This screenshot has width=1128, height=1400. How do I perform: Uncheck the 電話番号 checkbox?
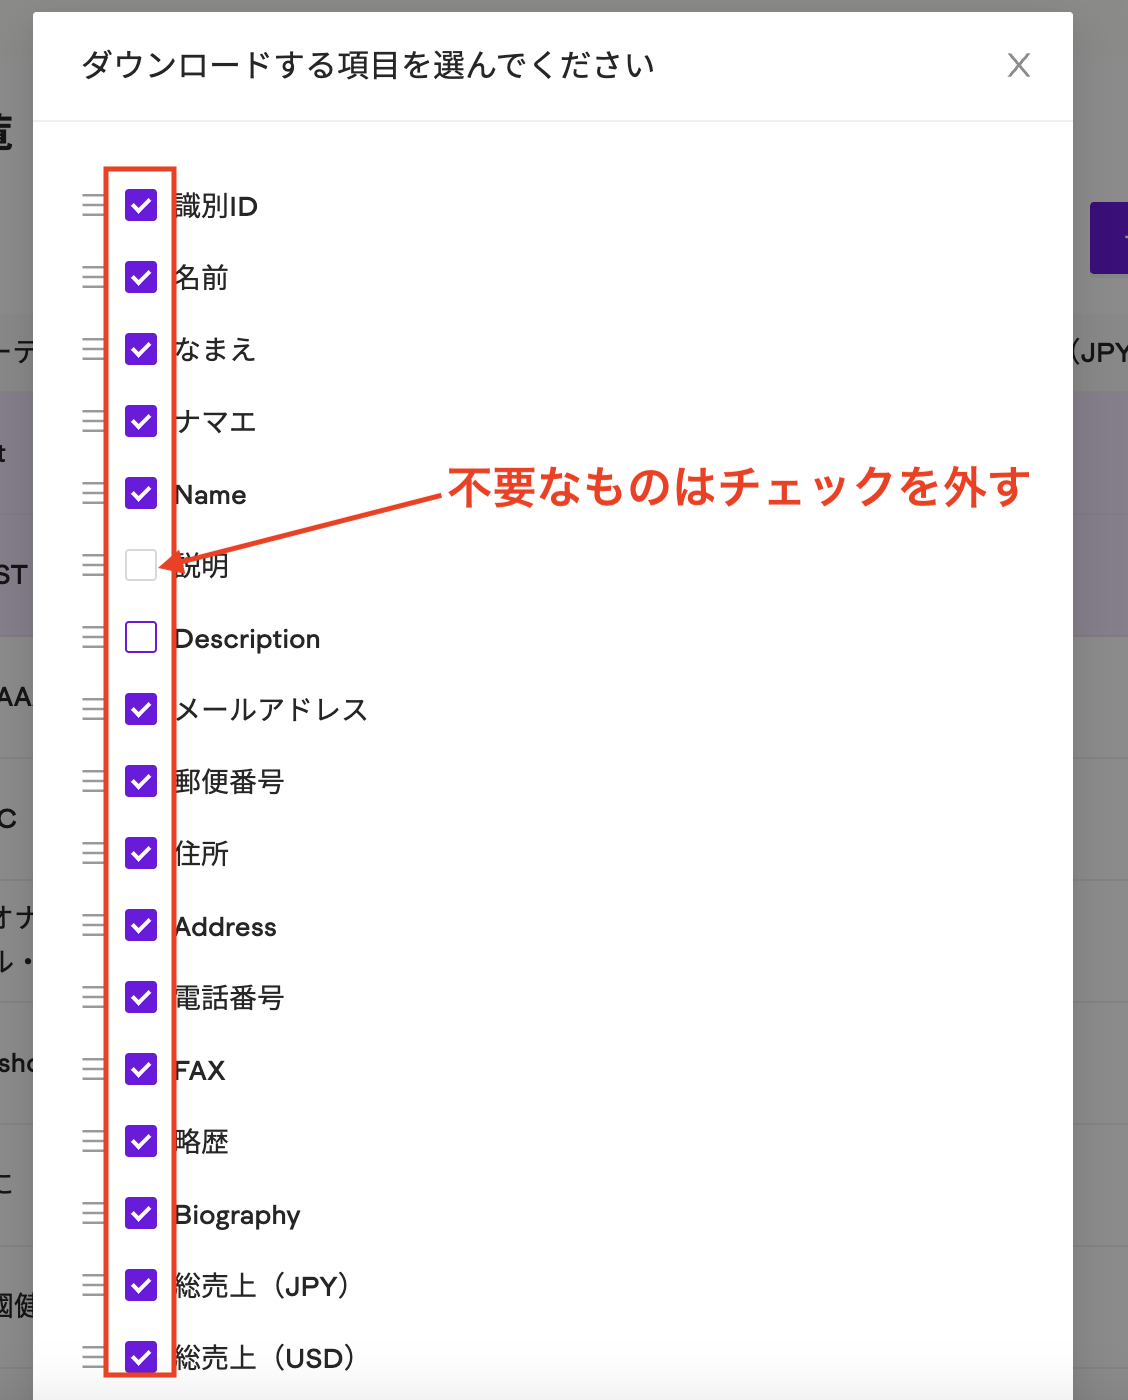click(x=141, y=997)
